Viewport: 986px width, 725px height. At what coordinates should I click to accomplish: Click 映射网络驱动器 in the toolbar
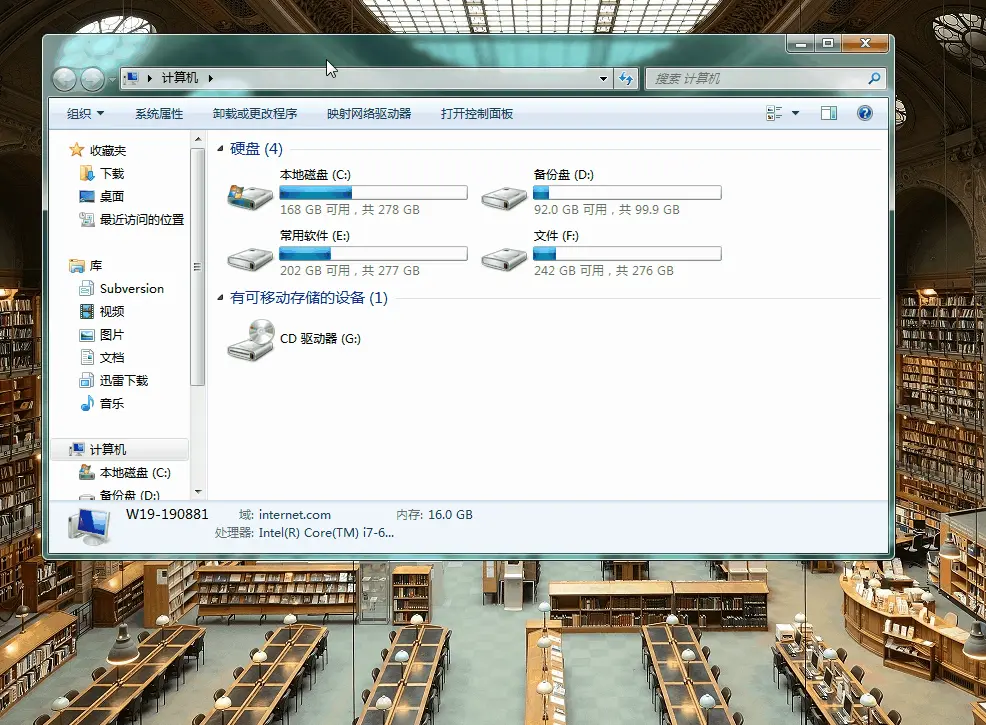pos(369,114)
